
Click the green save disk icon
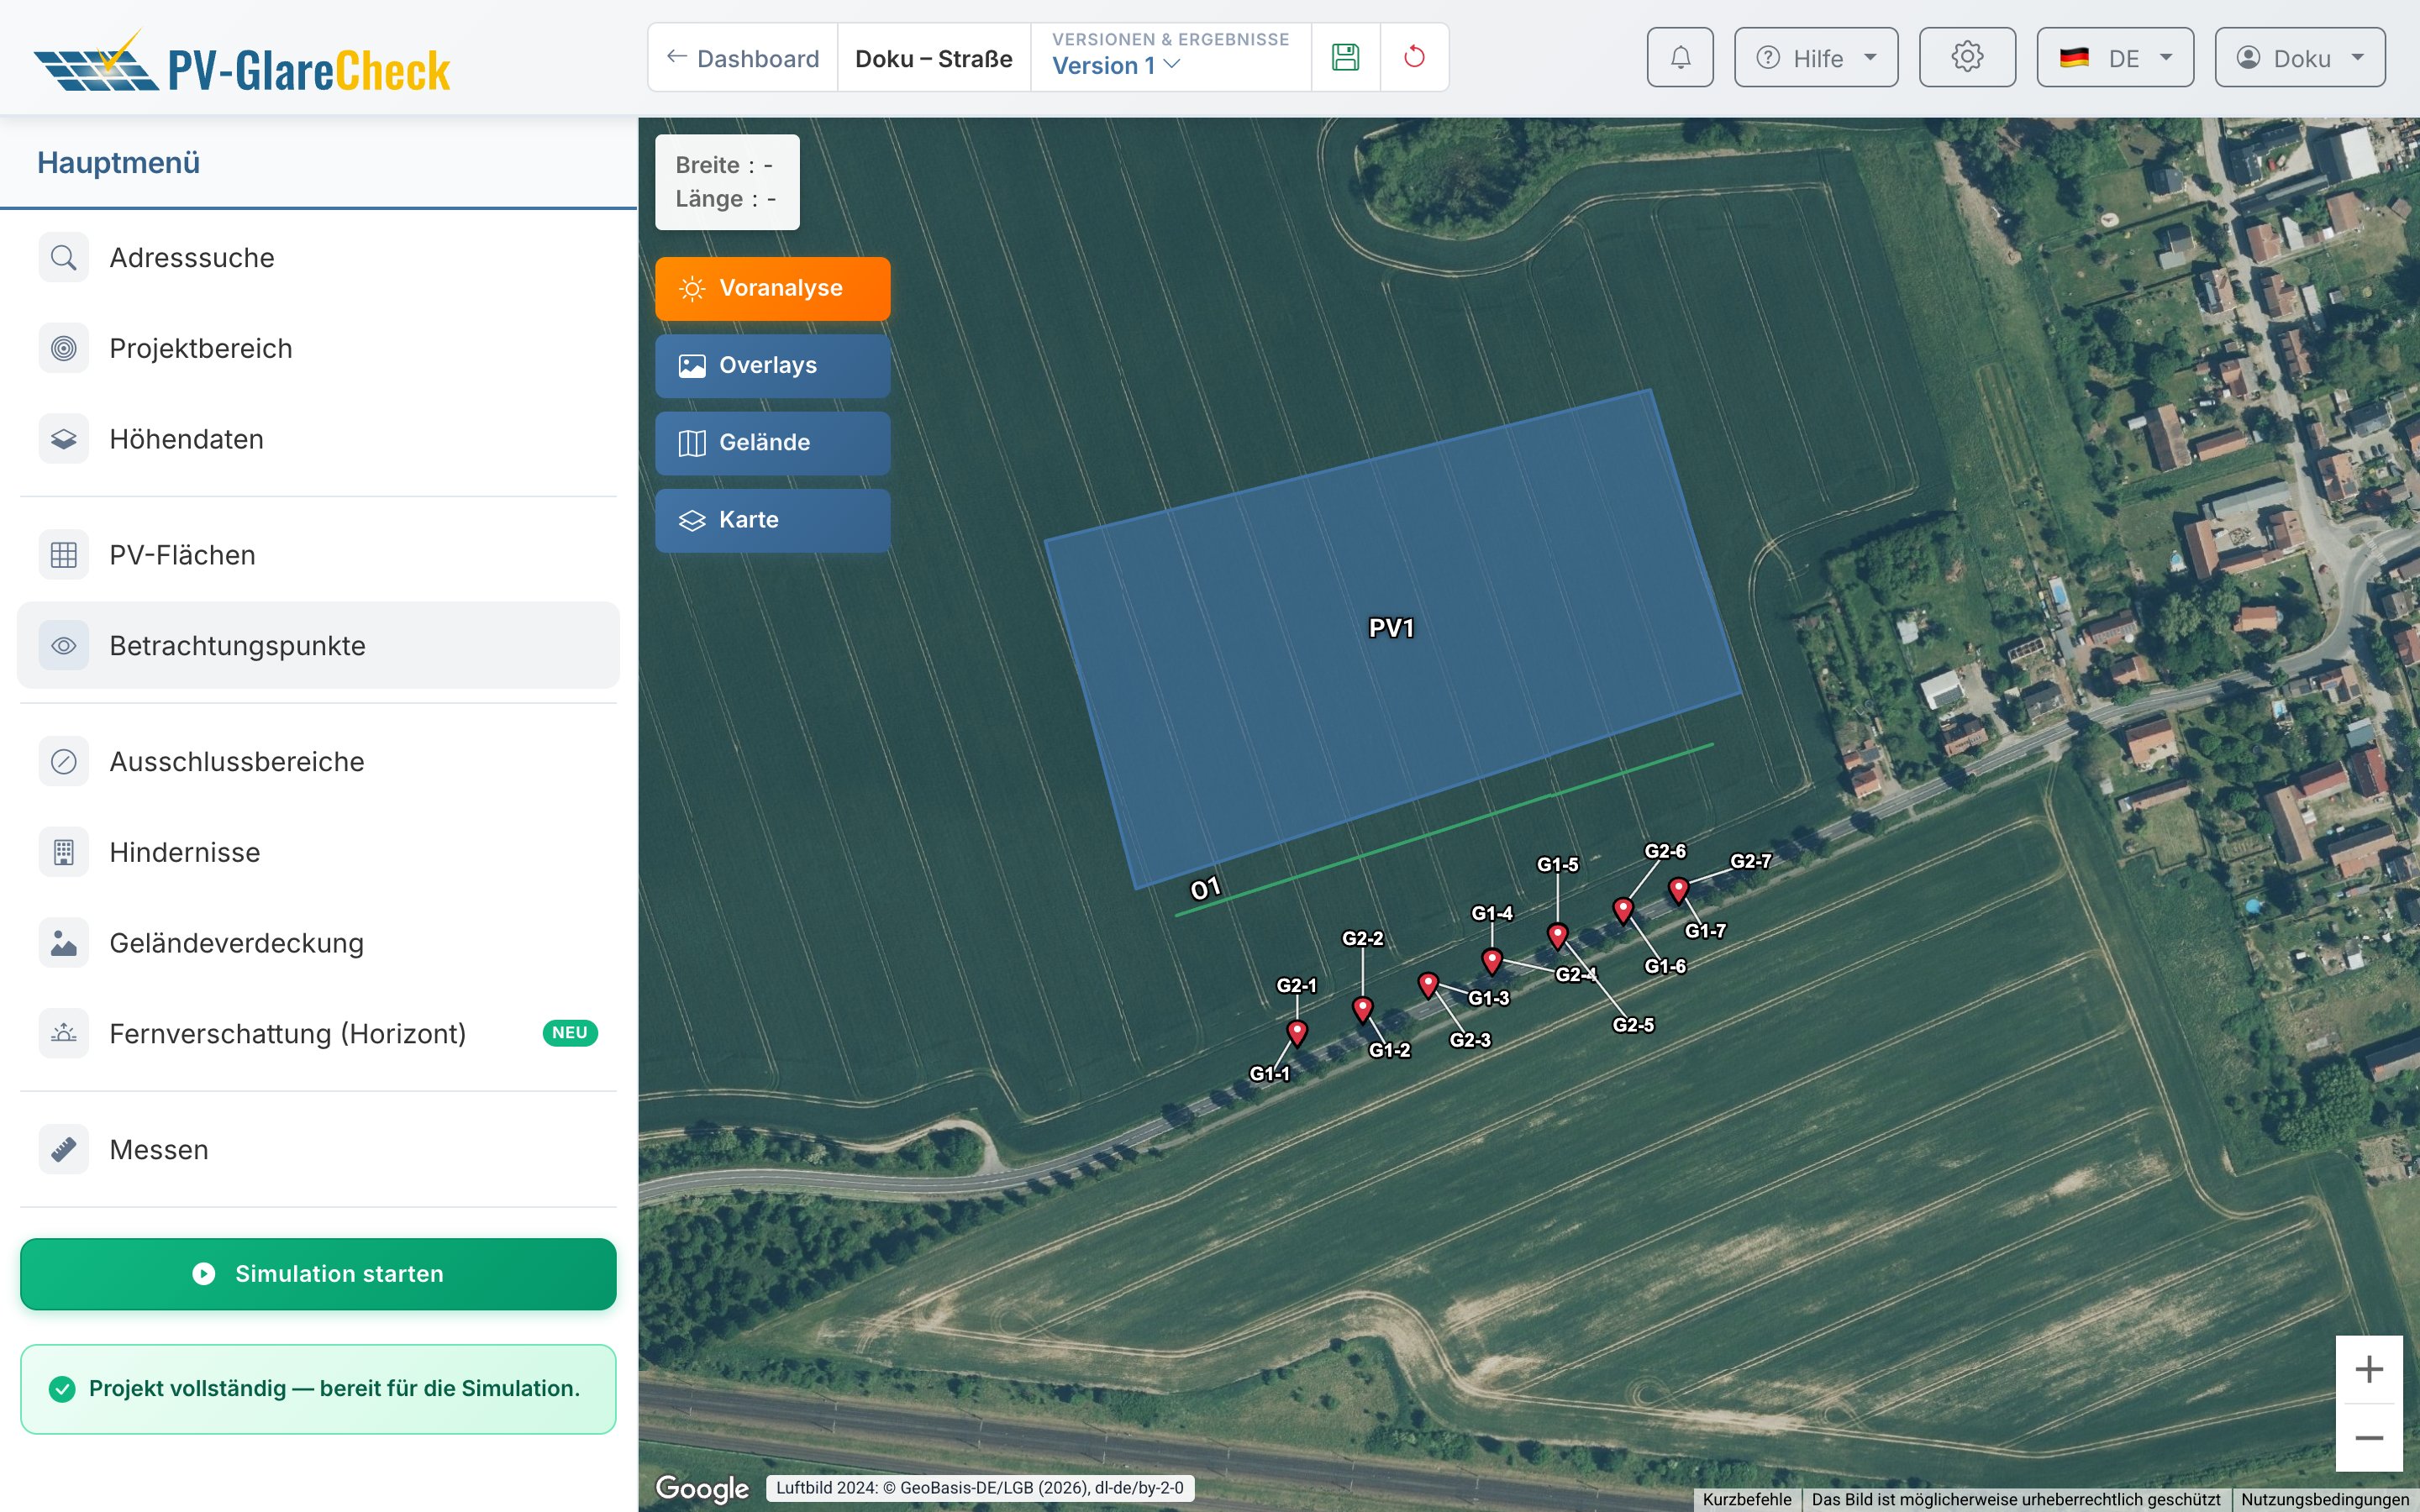click(x=1345, y=57)
